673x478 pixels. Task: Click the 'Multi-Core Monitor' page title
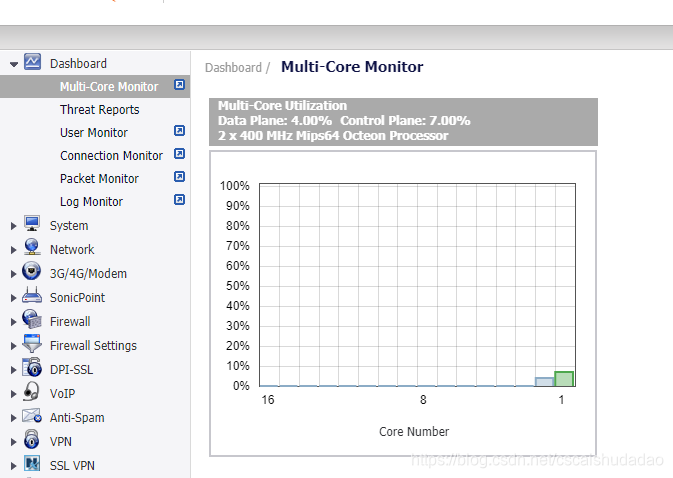pos(352,67)
